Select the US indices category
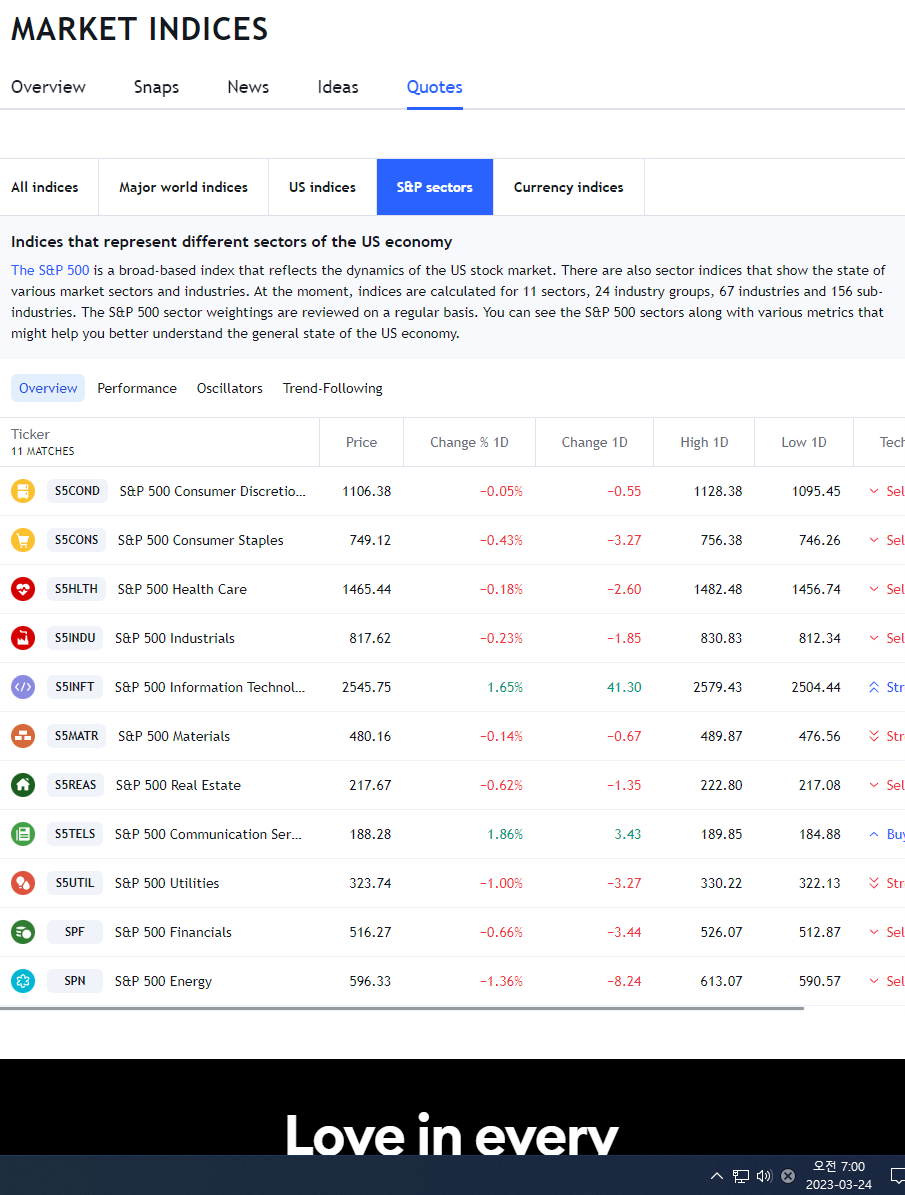 point(323,187)
